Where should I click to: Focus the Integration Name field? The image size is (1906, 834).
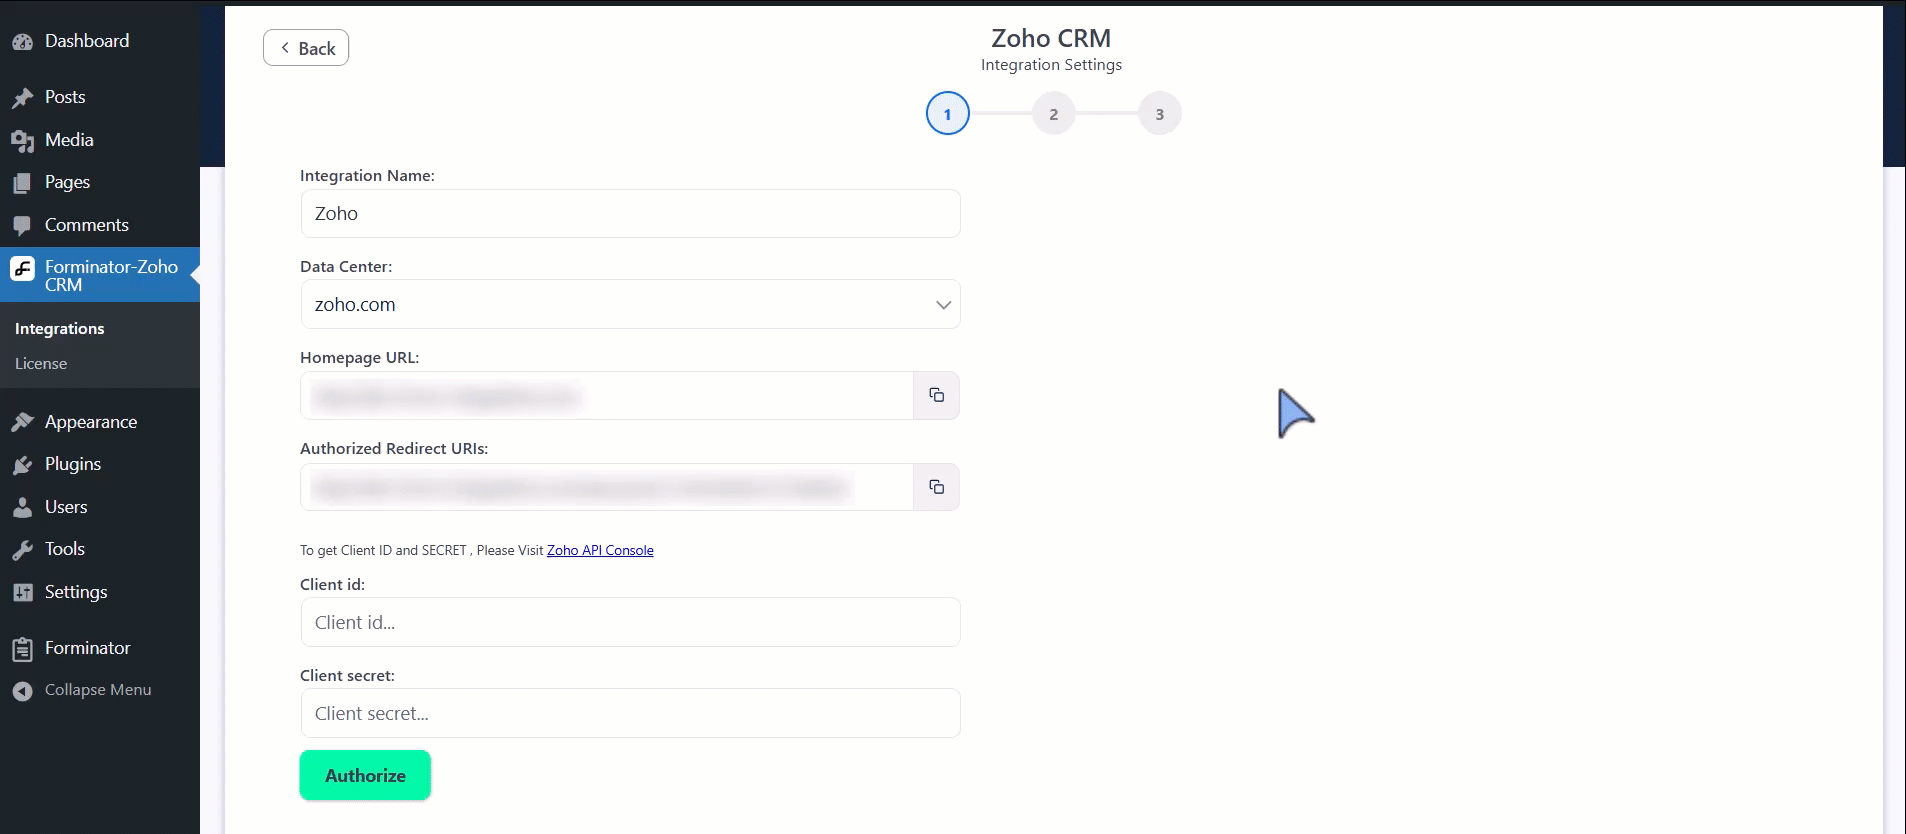630,213
